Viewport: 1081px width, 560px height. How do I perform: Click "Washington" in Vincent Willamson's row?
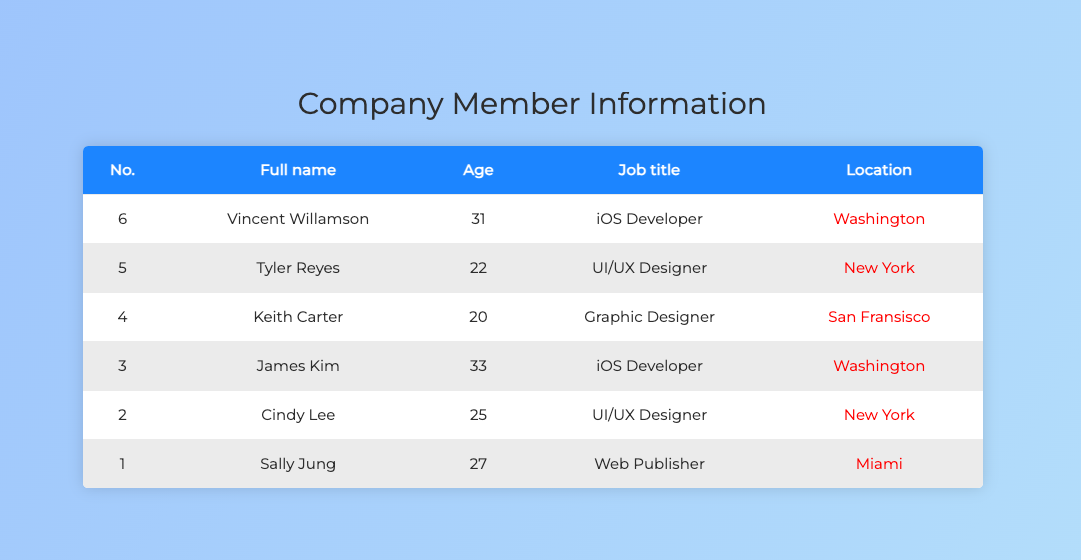[879, 219]
